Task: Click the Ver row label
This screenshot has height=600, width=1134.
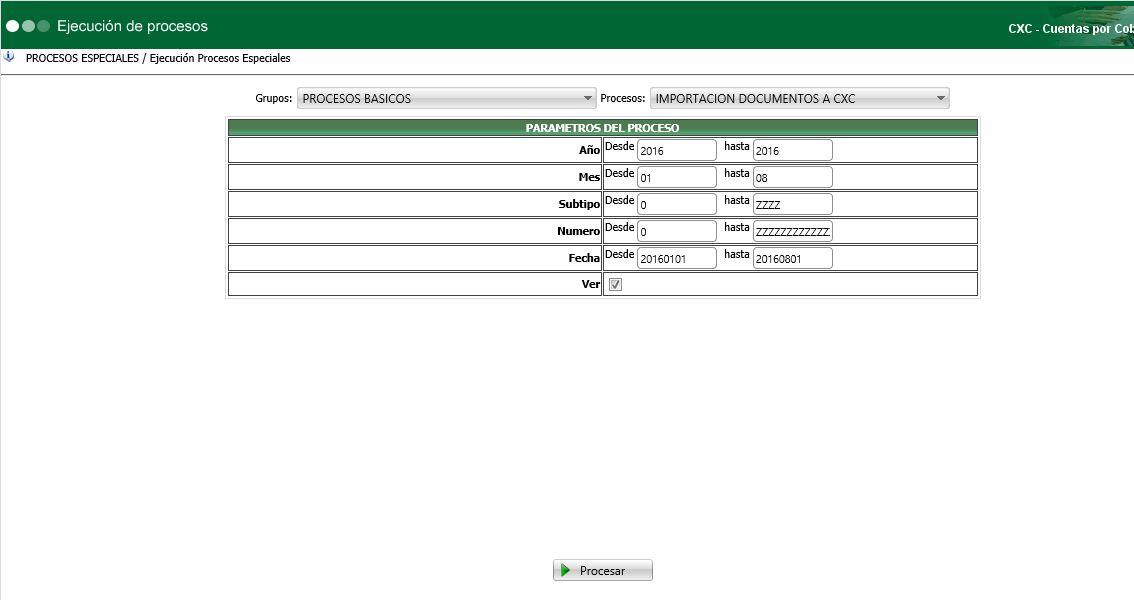Action: tap(591, 284)
